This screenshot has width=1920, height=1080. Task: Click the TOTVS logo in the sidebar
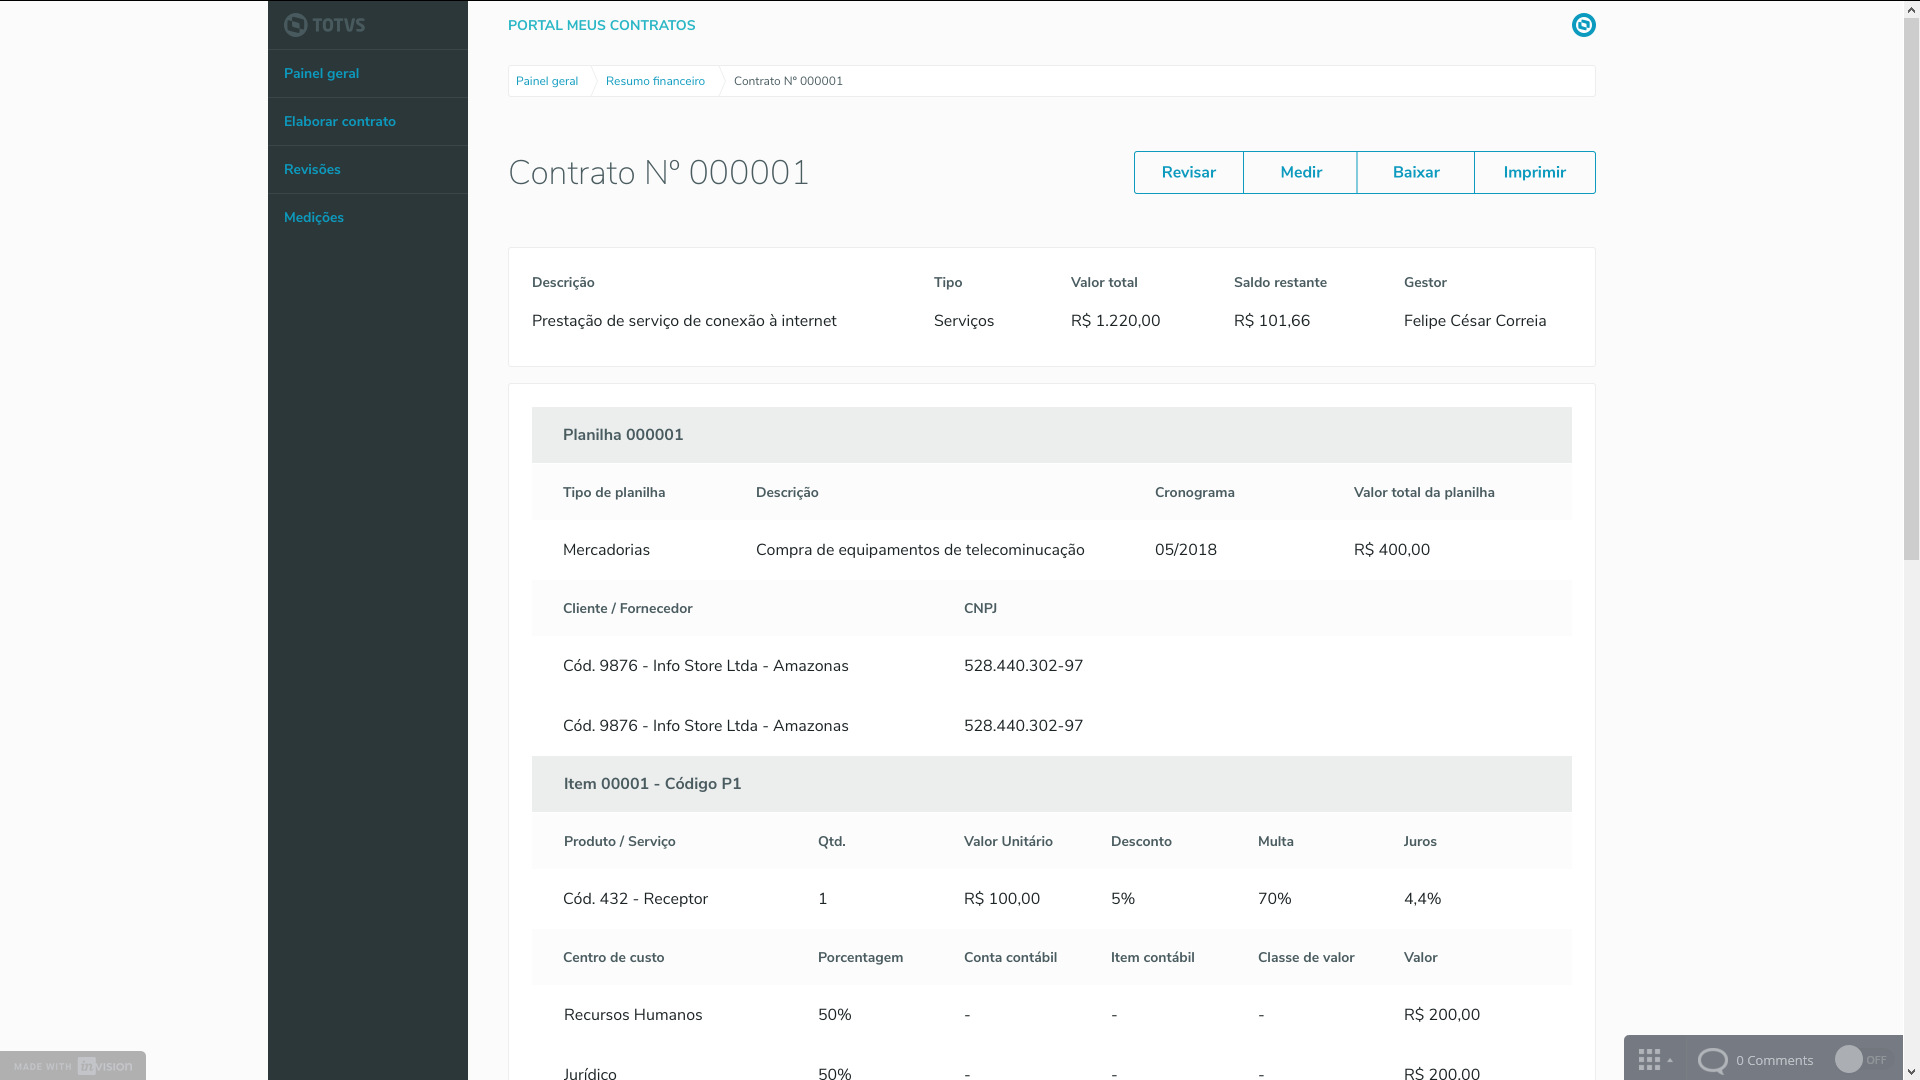pyautogui.click(x=324, y=25)
